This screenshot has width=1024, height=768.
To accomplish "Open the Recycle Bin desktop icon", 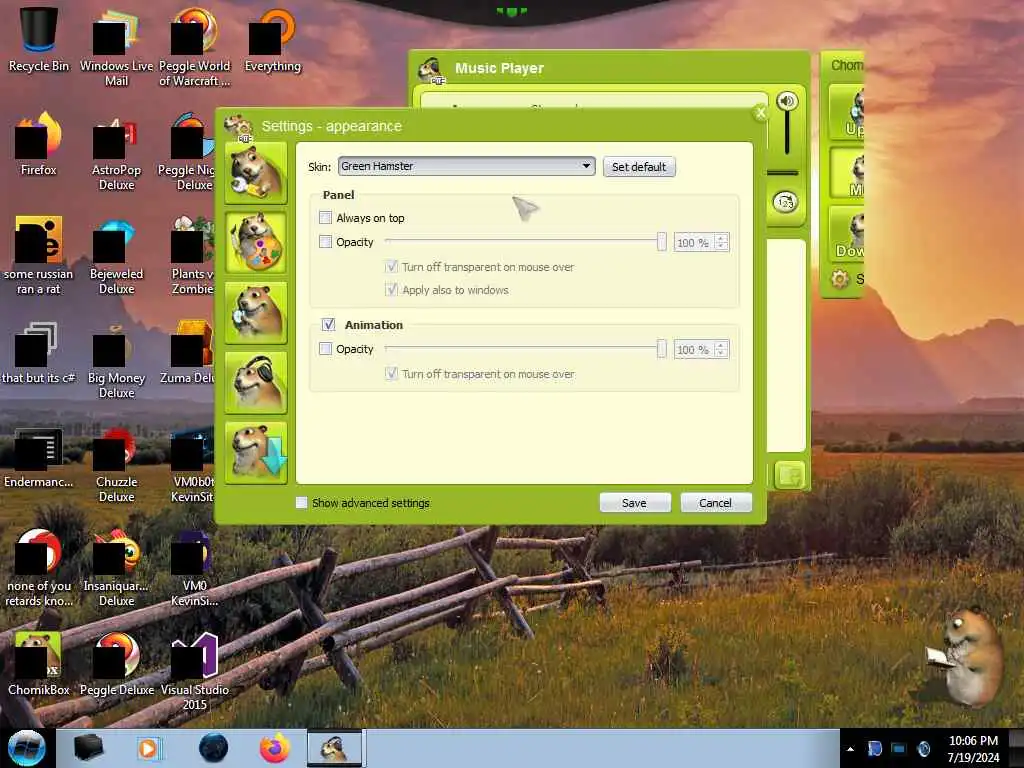I will pos(39,39).
